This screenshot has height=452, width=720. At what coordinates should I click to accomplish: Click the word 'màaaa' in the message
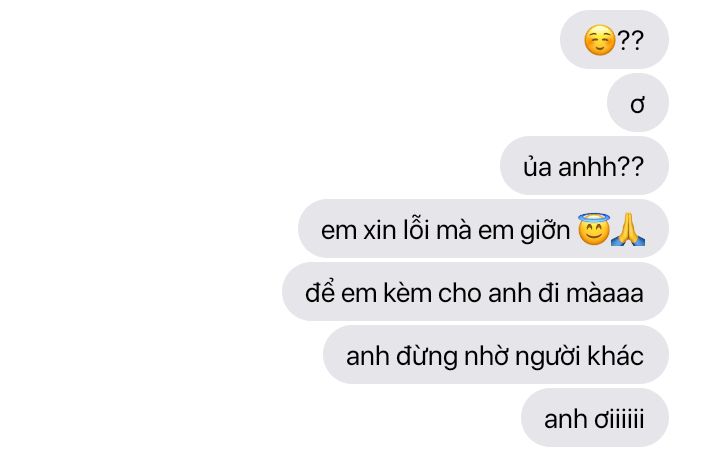pos(605,293)
